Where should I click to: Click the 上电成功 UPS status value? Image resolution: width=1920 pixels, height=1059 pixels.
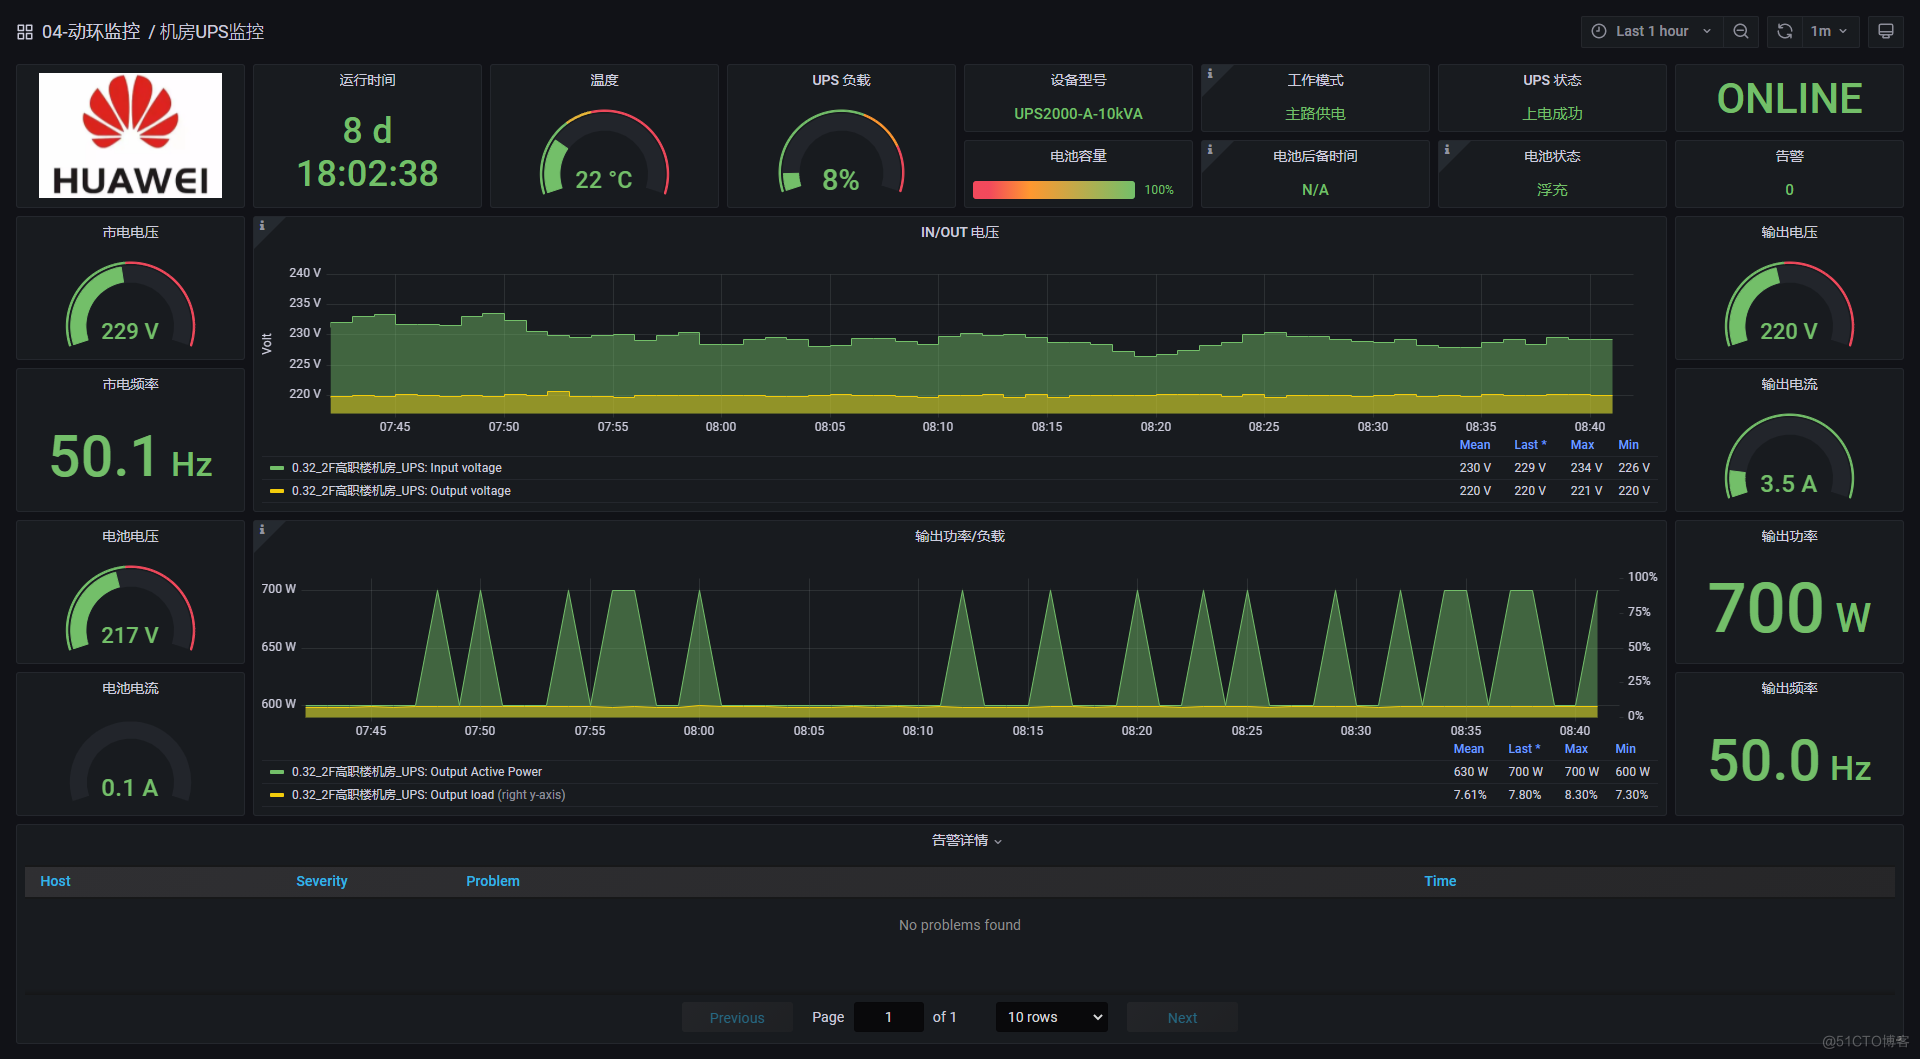1552,114
